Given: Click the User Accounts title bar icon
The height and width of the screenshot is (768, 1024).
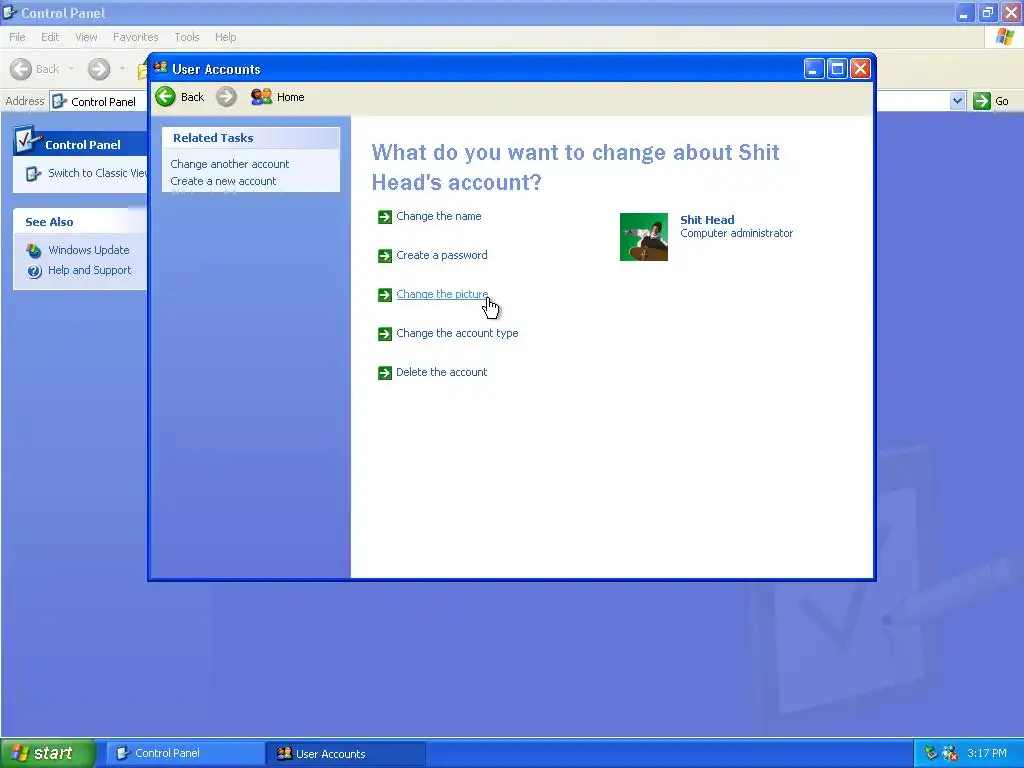Looking at the screenshot, I should coord(161,68).
